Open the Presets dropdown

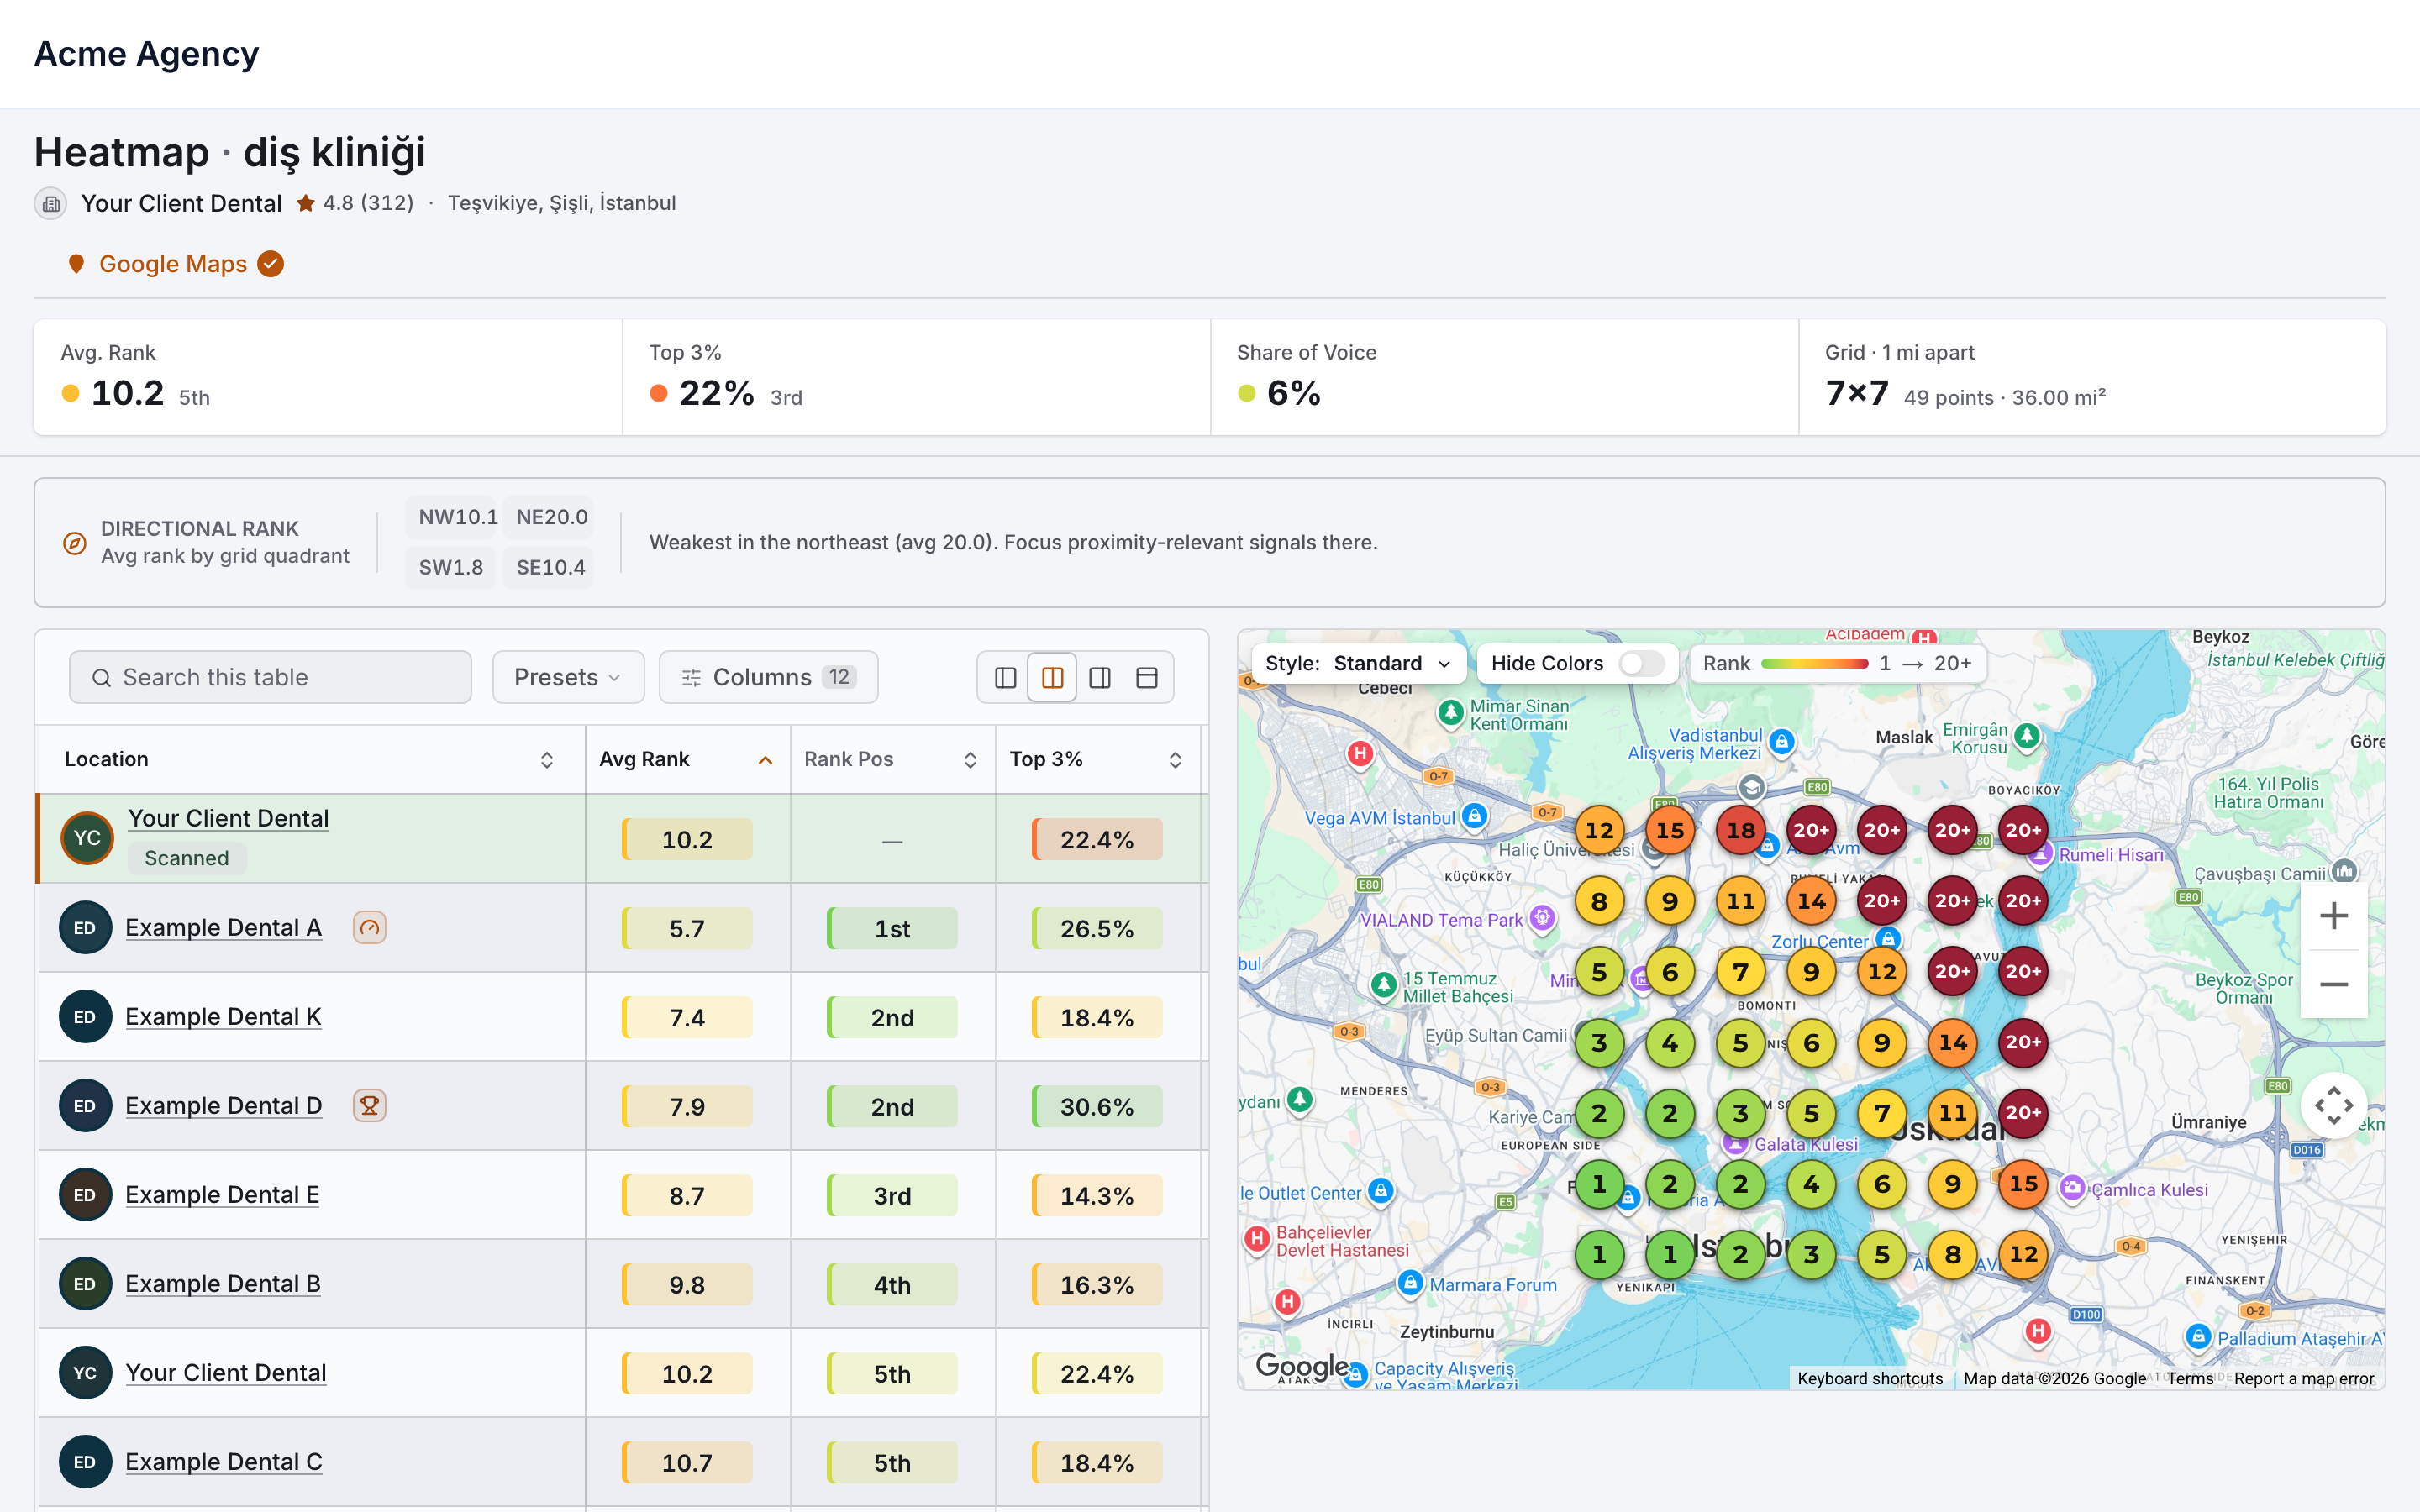pyautogui.click(x=568, y=678)
